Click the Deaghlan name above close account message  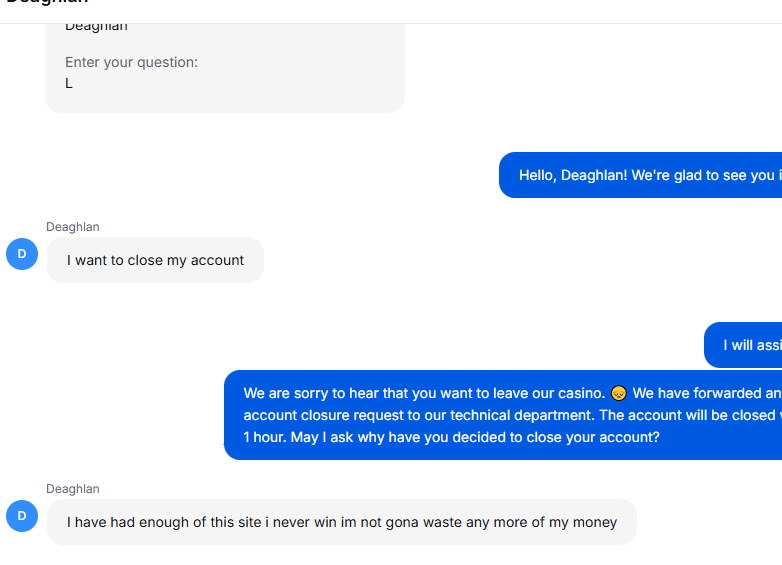pyautogui.click(x=73, y=227)
